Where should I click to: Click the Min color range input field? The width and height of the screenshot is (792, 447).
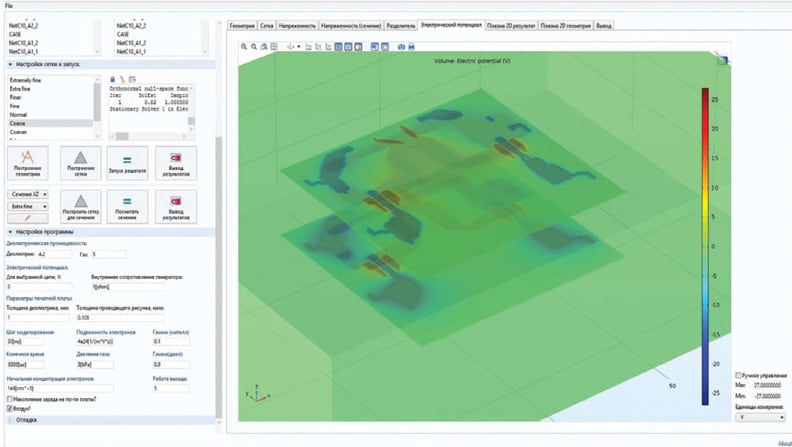[768, 396]
